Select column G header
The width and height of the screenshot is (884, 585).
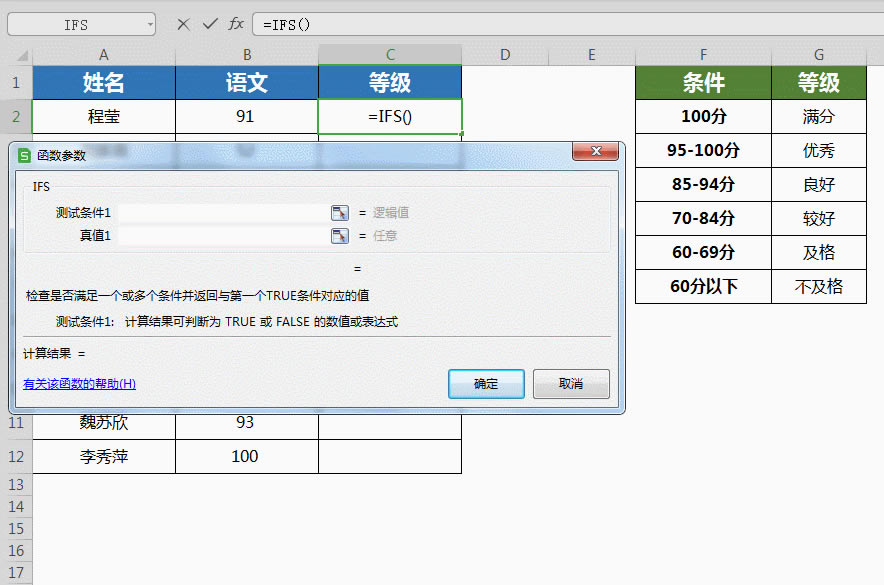coord(819,55)
